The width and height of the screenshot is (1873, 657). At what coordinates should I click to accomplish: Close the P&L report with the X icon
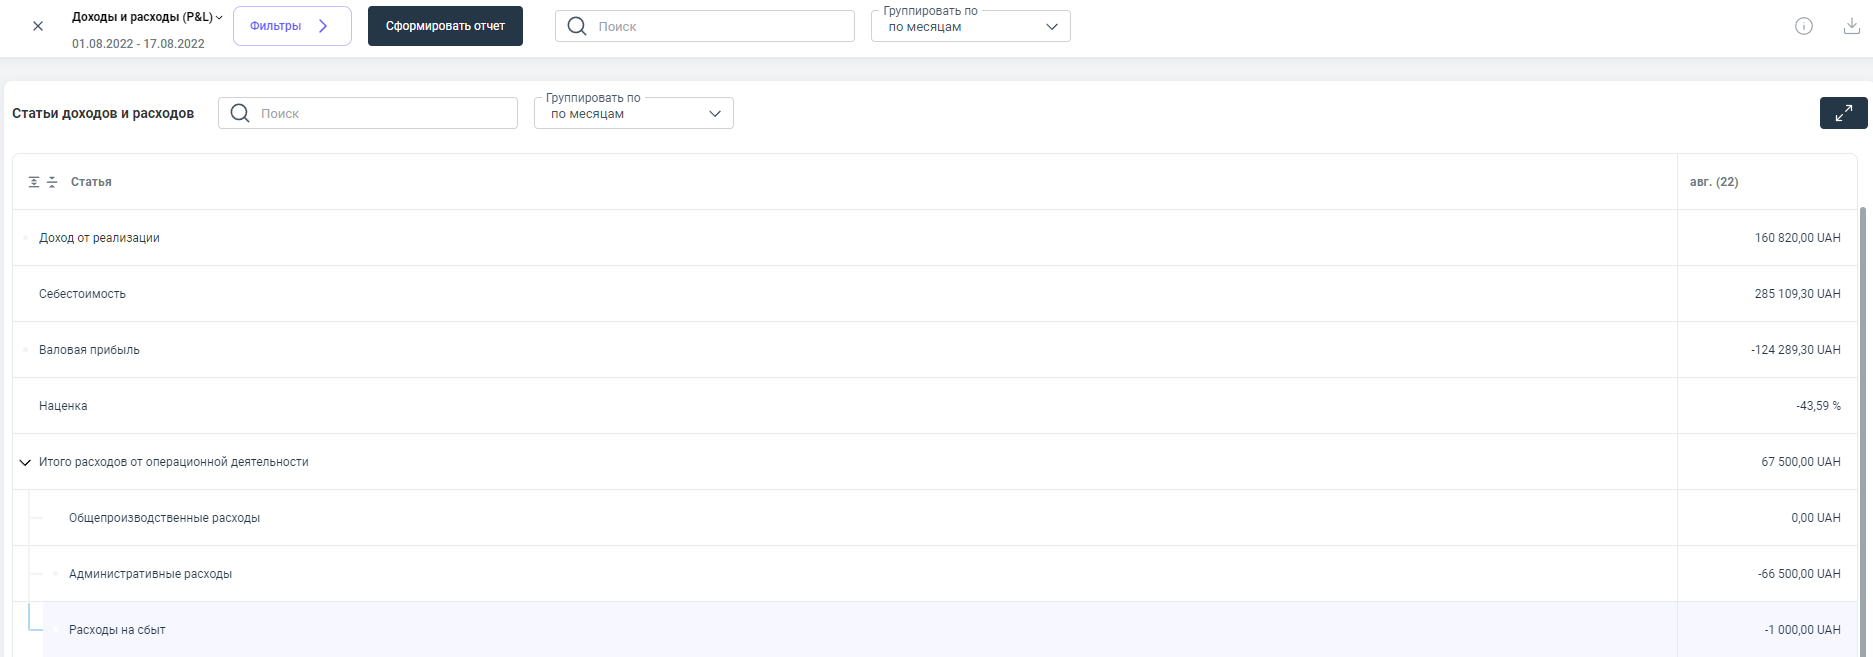[x=38, y=26]
